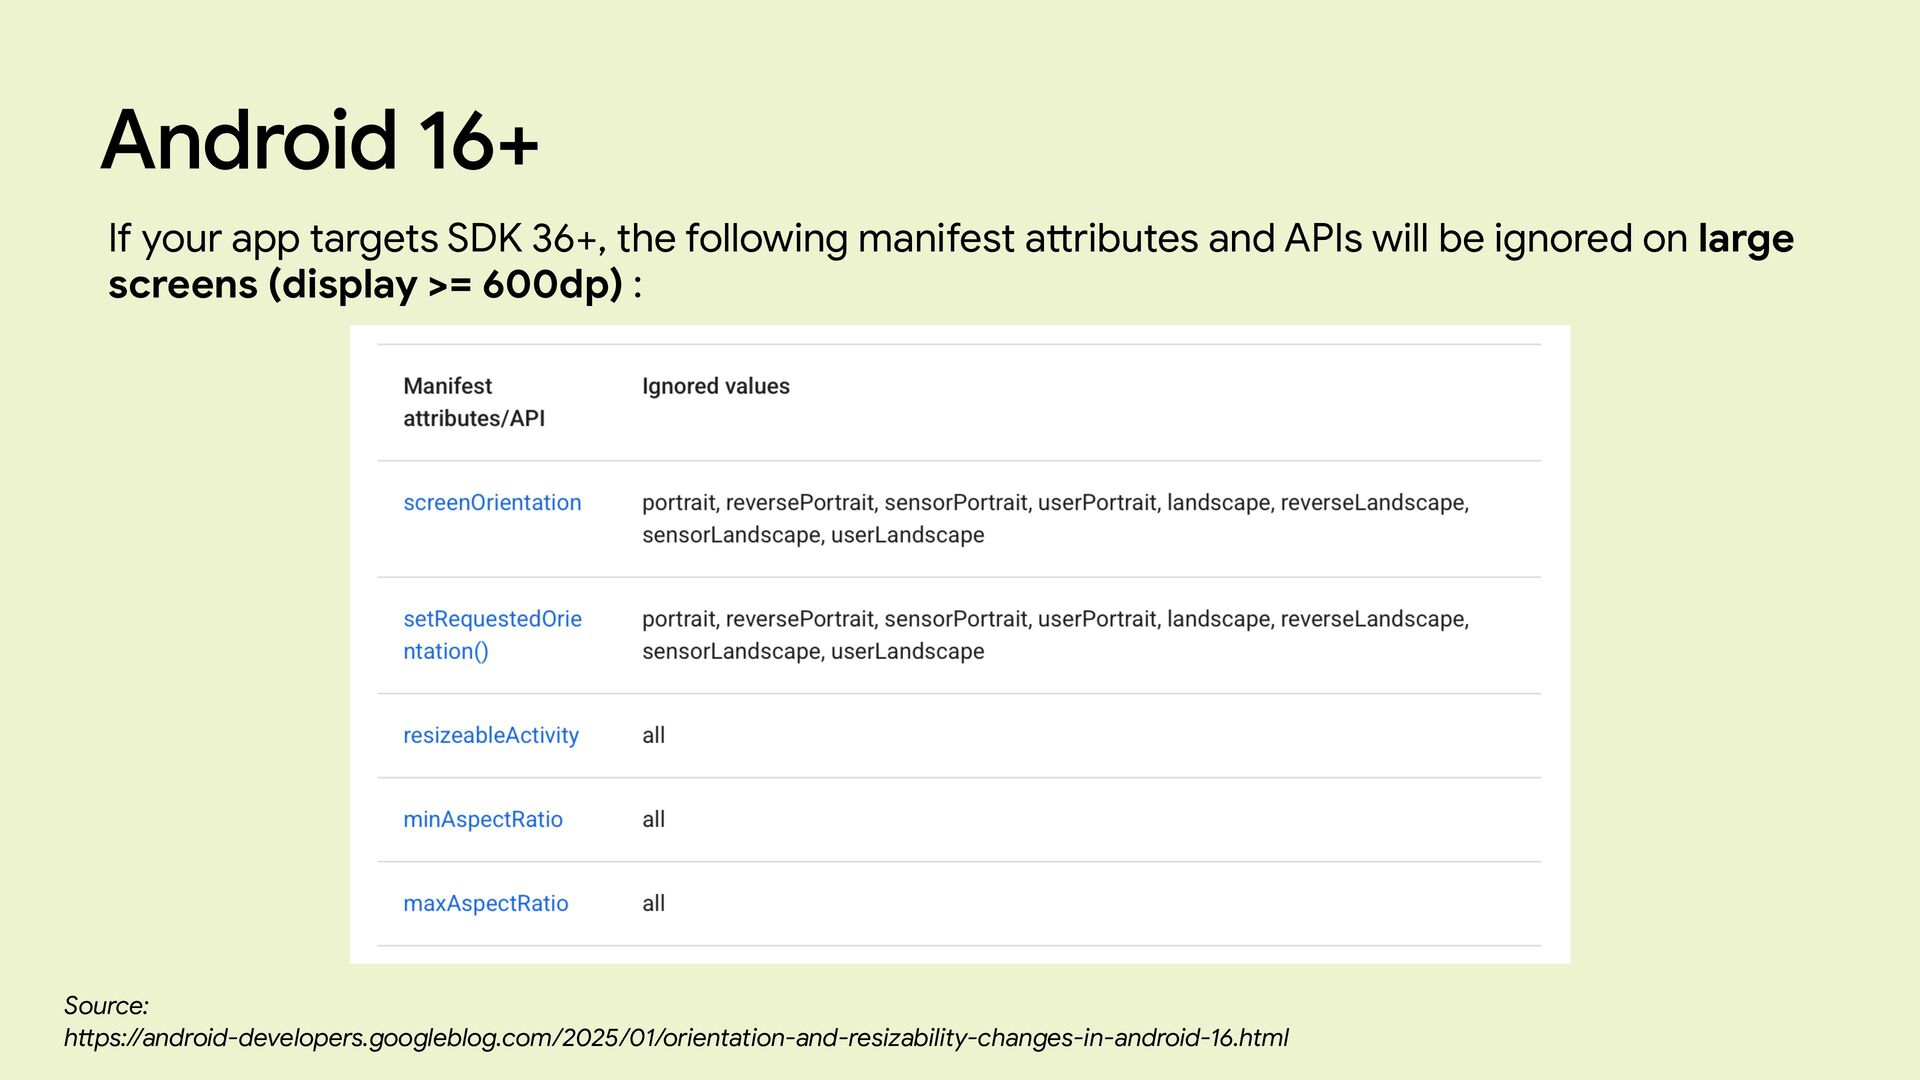Viewport: 1920px width, 1080px height.
Task: Click the 'Ignored values' column header
Action: point(715,387)
